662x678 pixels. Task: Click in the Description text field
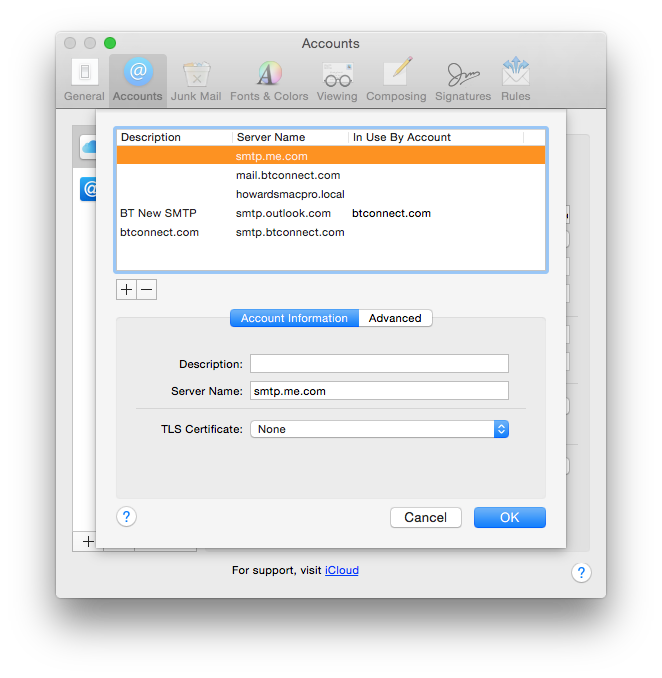tap(379, 364)
